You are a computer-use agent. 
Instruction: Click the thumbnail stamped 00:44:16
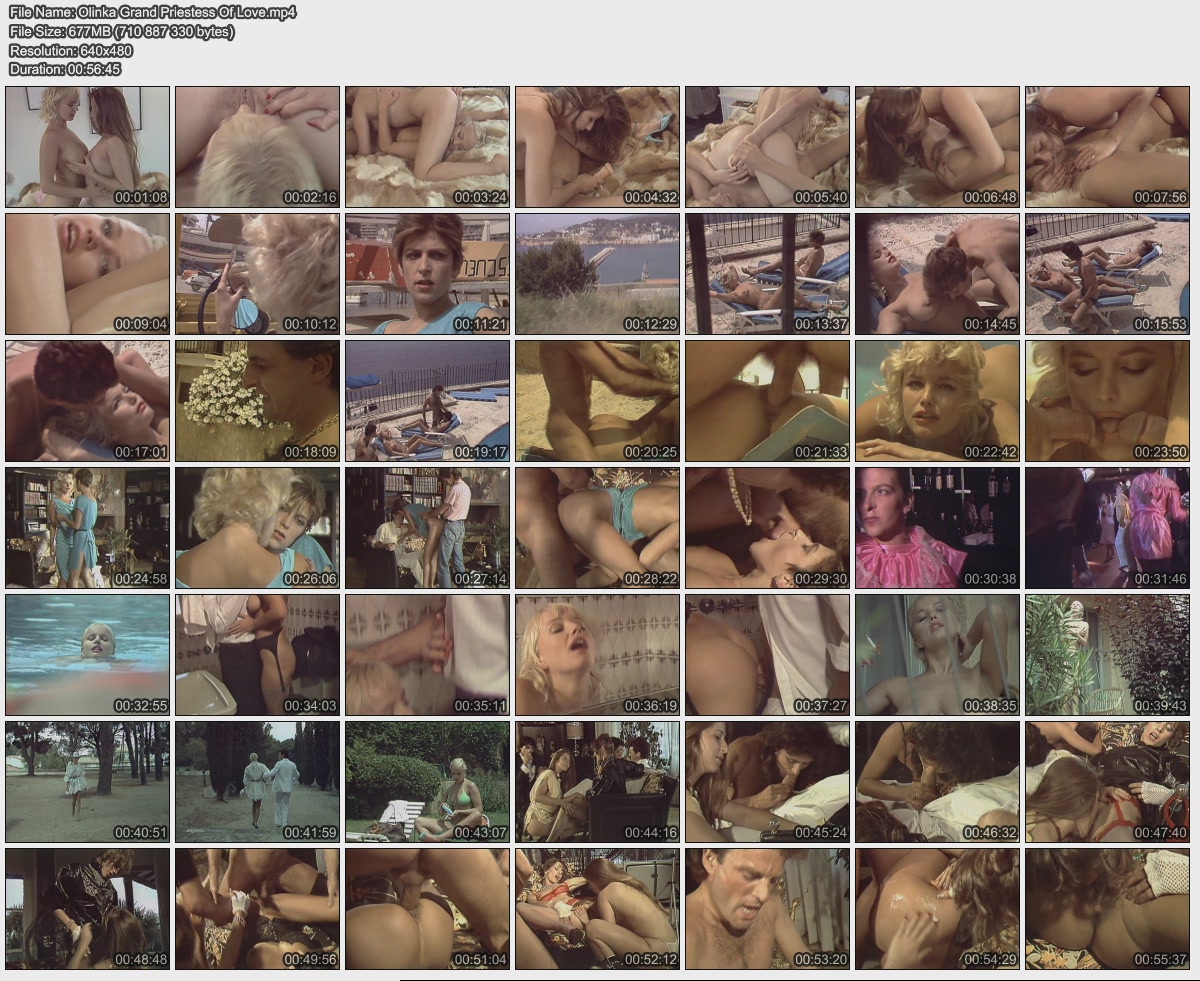coord(597,781)
